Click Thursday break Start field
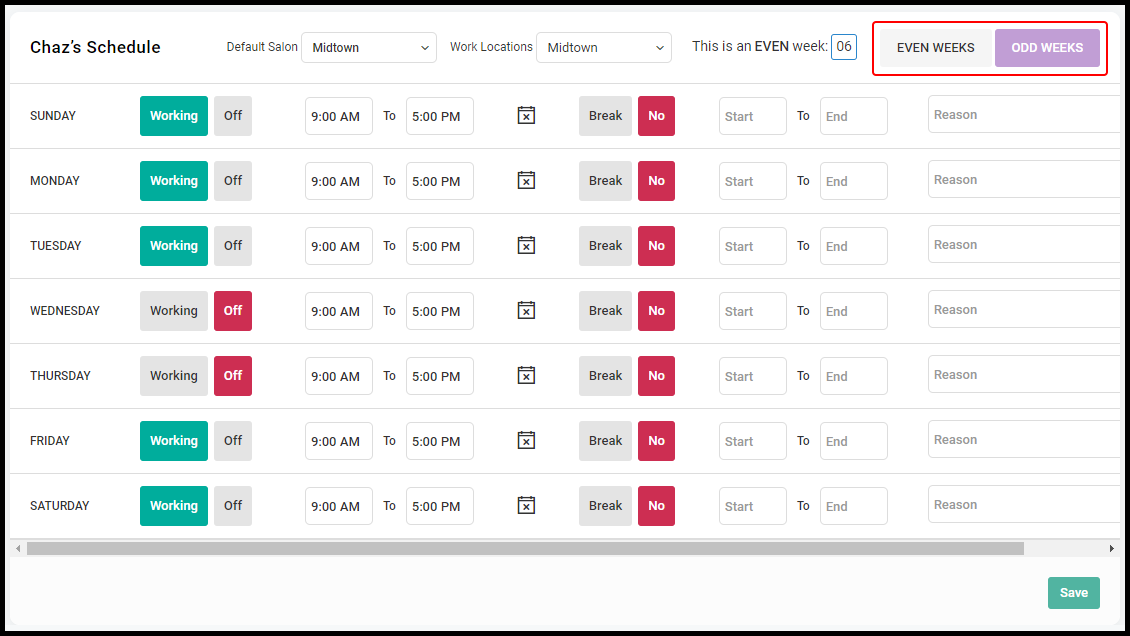The image size is (1130, 636). (752, 376)
